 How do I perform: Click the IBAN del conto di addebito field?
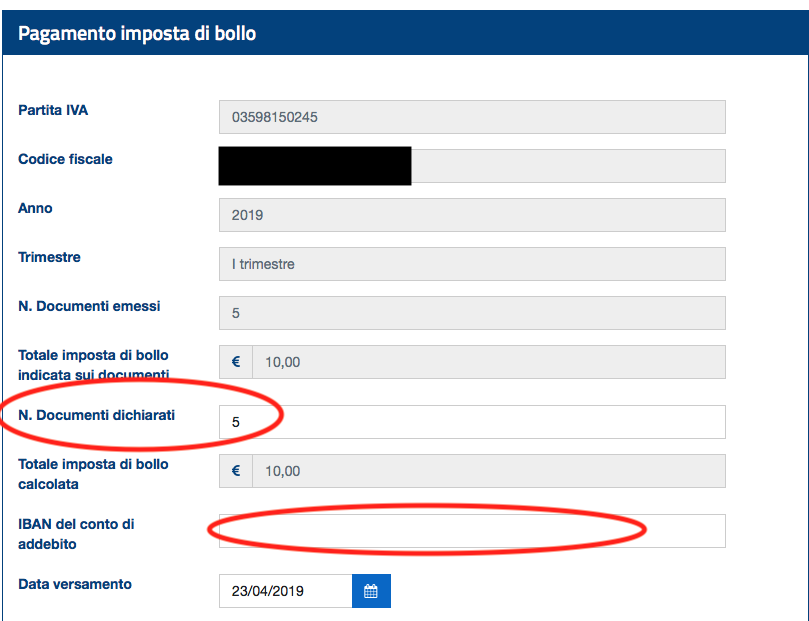(x=472, y=531)
